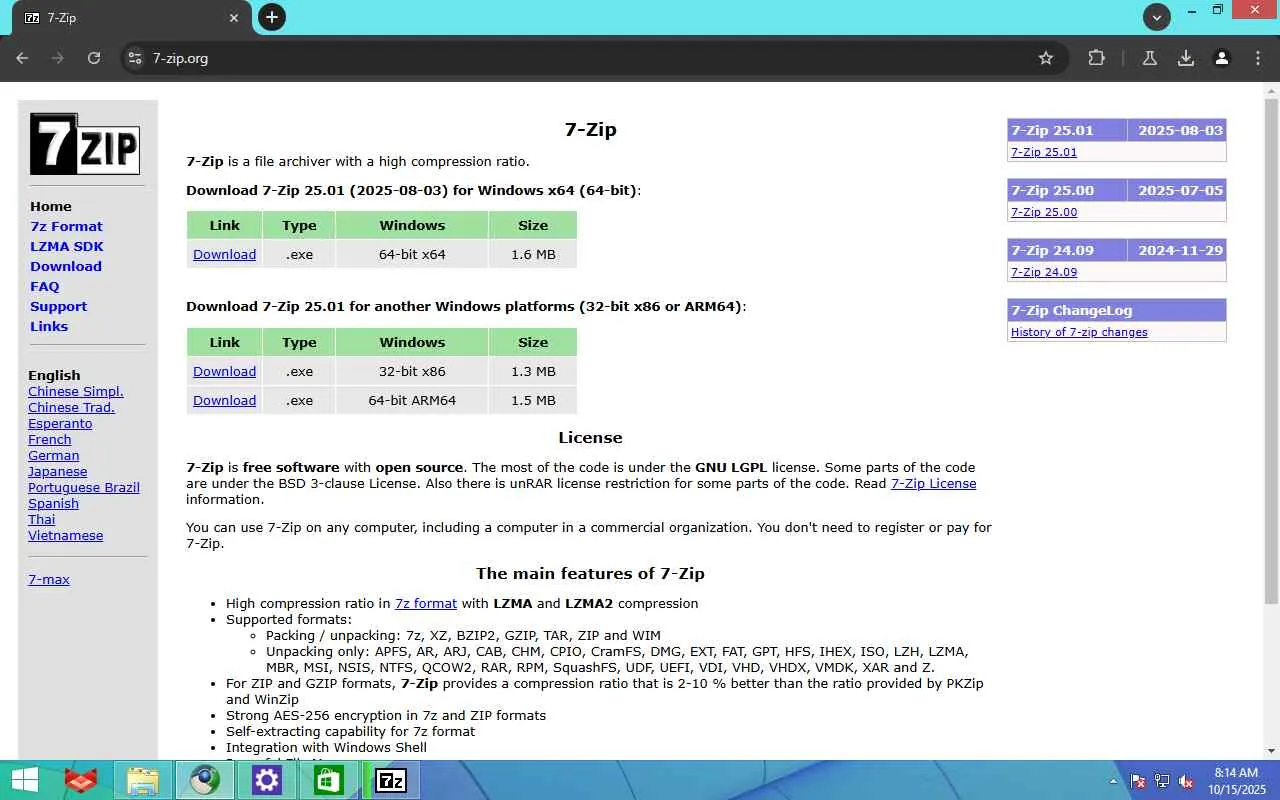Click the network icon in system tray

(1162, 781)
